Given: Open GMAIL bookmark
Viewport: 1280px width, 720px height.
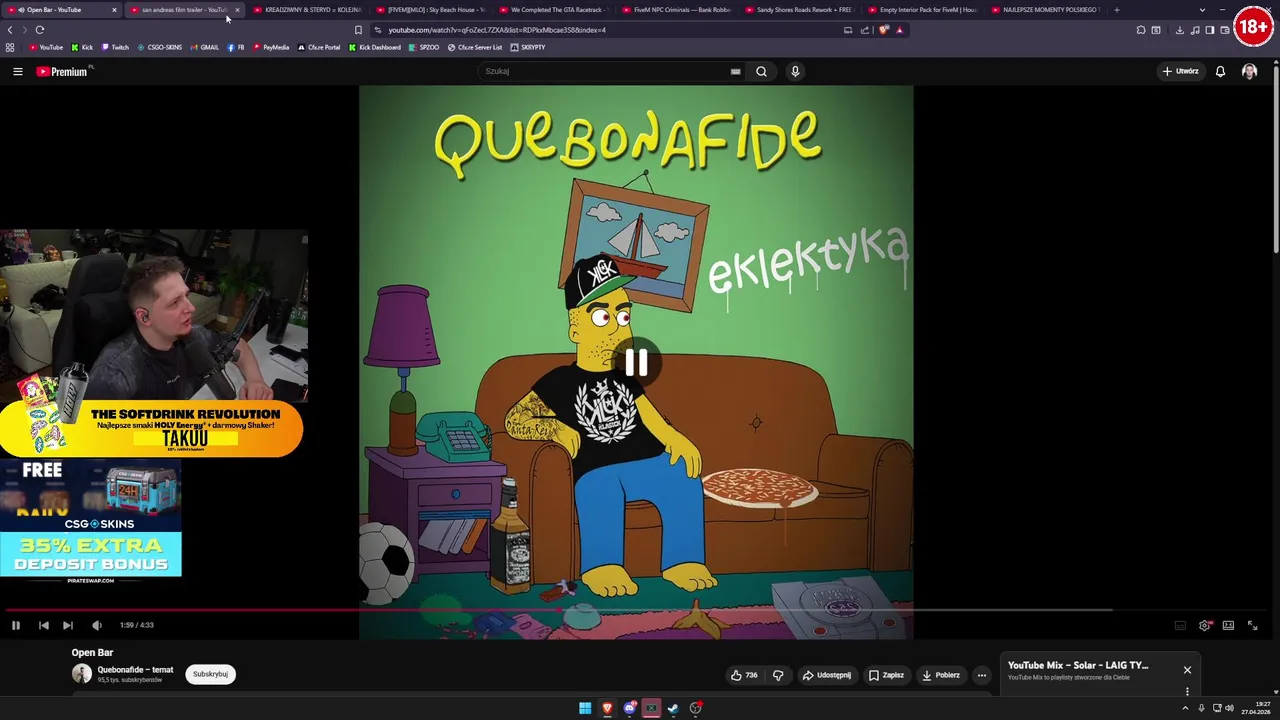Looking at the screenshot, I should (x=204, y=47).
